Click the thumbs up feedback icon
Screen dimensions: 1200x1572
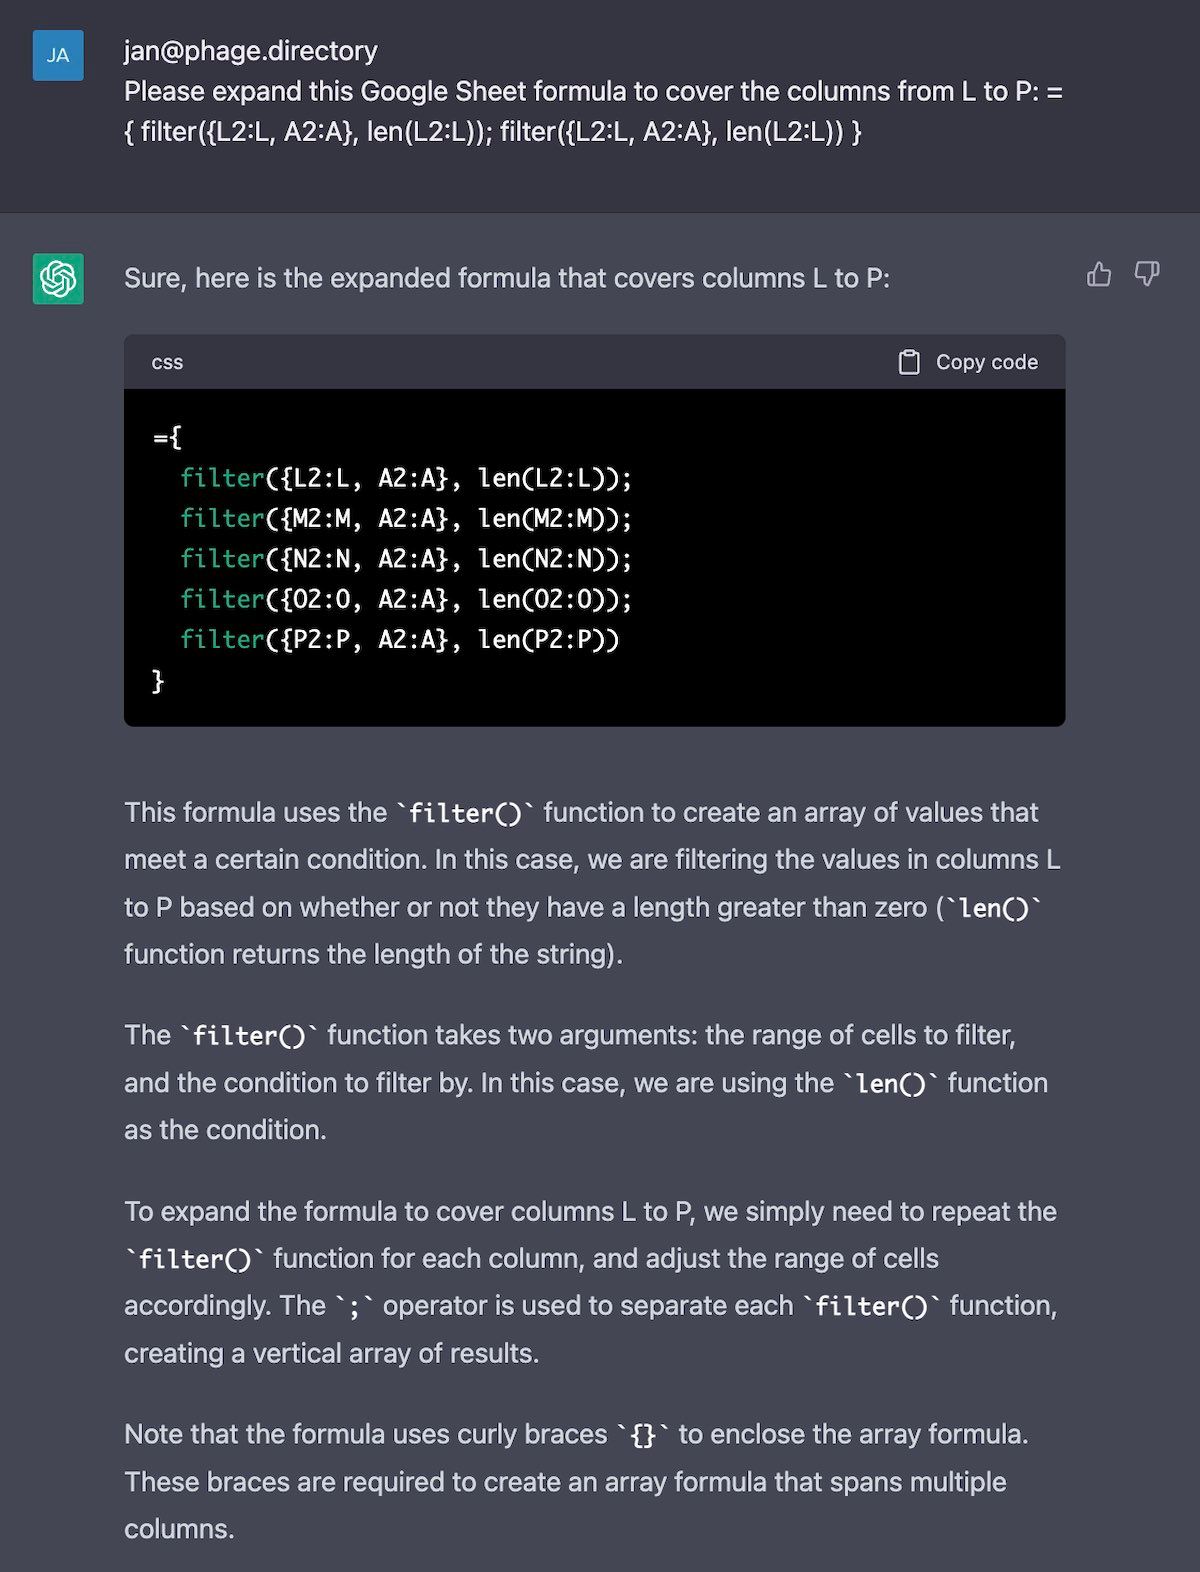(1099, 274)
